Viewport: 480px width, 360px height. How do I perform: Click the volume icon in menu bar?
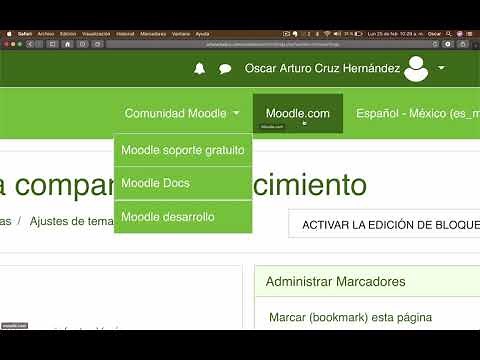point(337,34)
